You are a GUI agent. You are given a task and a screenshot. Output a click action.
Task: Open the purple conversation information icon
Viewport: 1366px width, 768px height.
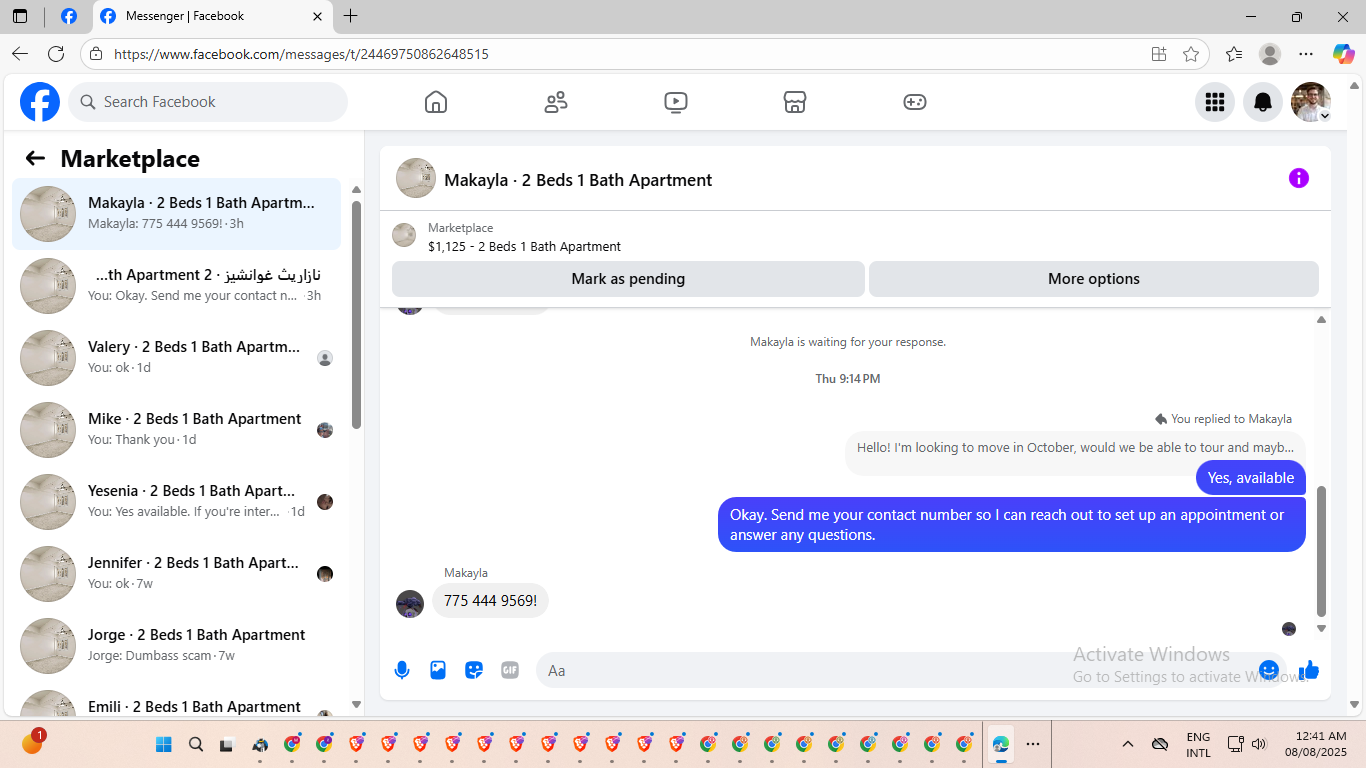pyautogui.click(x=1299, y=178)
